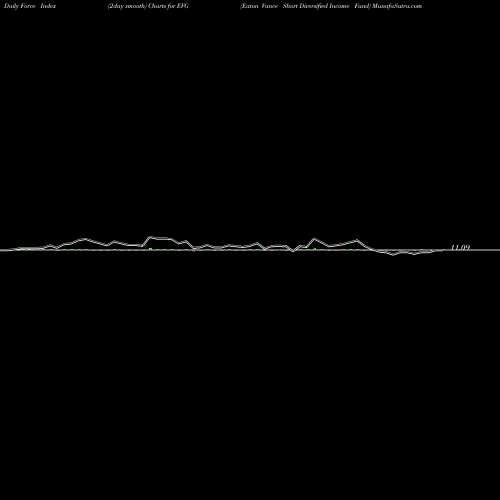Click the '(2day smooth) Charts for EVG' label
Screen dimensions: 500x500
click(148, 6)
